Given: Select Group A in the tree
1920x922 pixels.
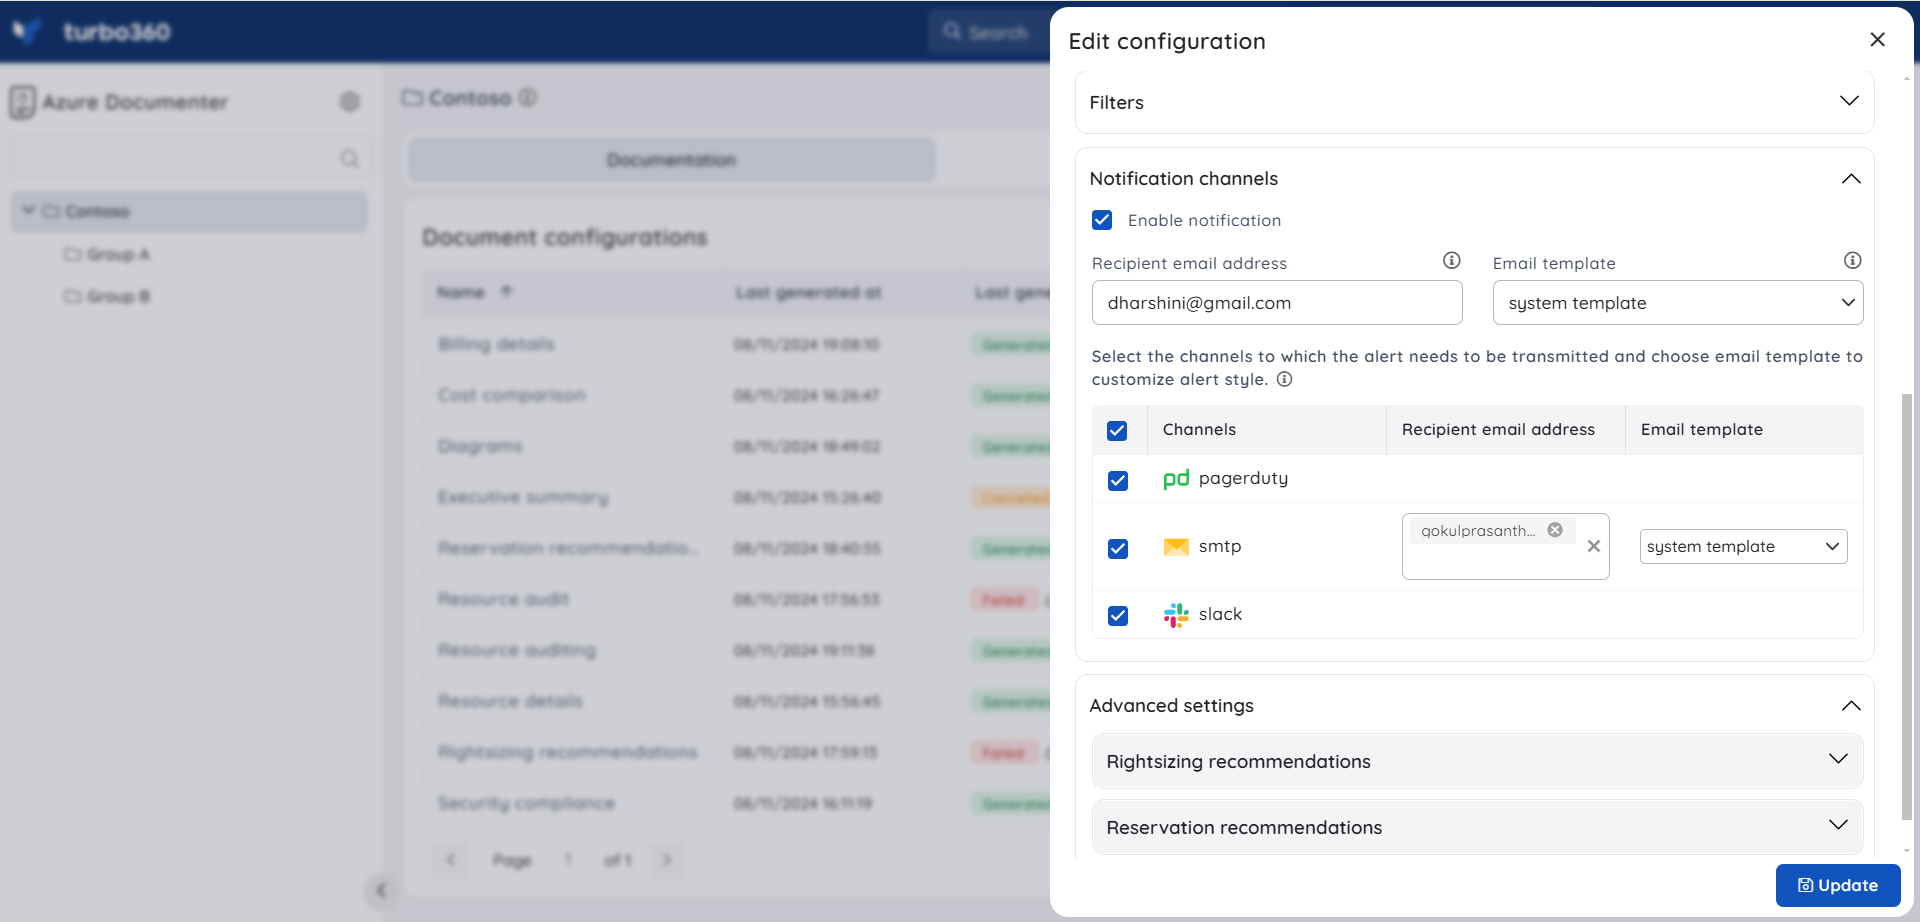Looking at the screenshot, I should coord(108,254).
